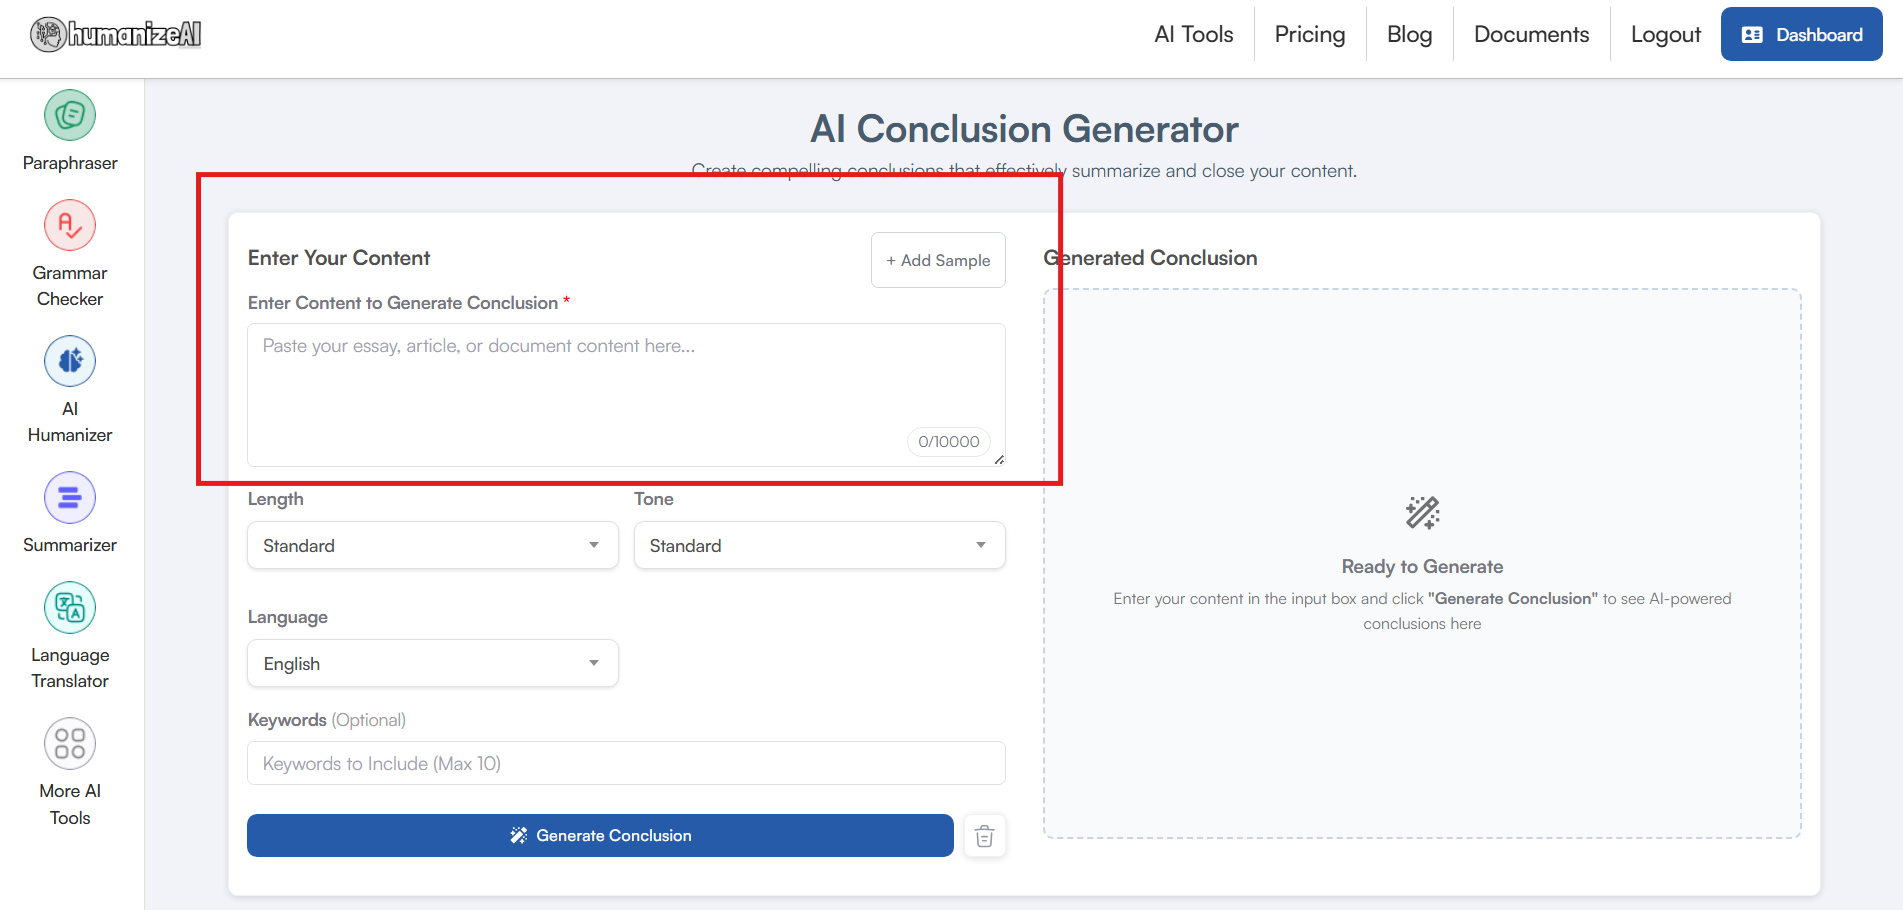Image resolution: width=1903 pixels, height=910 pixels.
Task: Open the AI Tools menu
Action: pyautogui.click(x=1193, y=35)
